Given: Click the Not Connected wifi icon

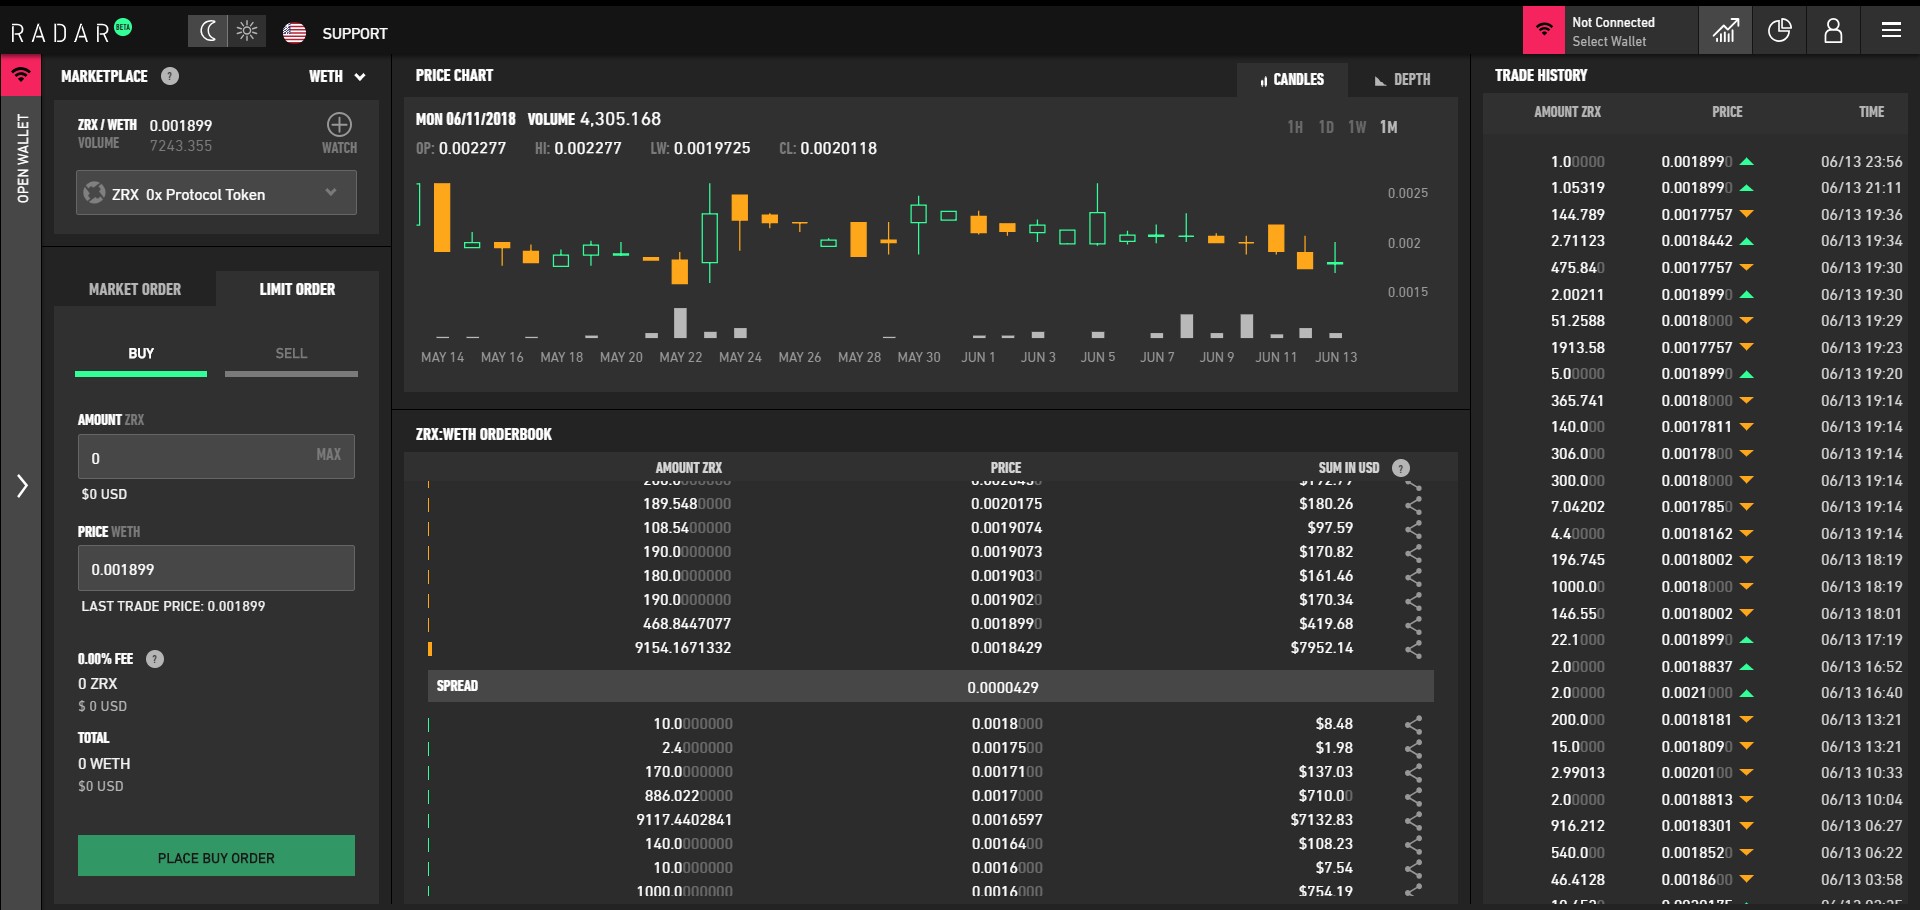Looking at the screenshot, I should pos(1544,30).
